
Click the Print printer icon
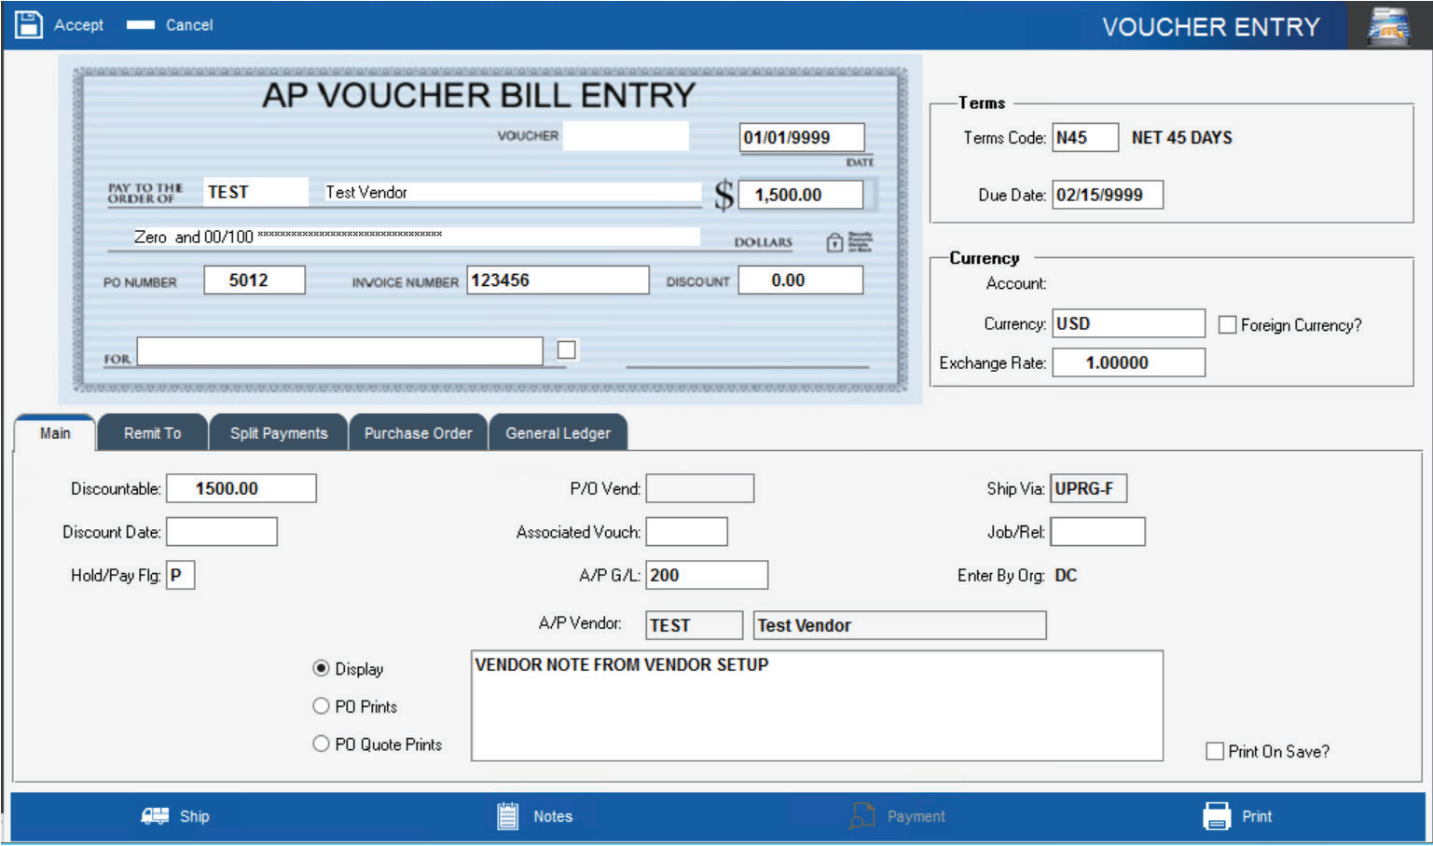[x=1216, y=816]
